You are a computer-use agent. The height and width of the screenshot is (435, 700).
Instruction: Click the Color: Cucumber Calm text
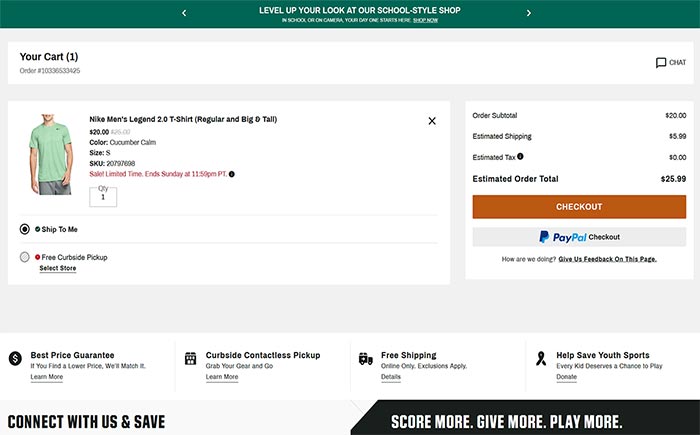click(x=122, y=142)
